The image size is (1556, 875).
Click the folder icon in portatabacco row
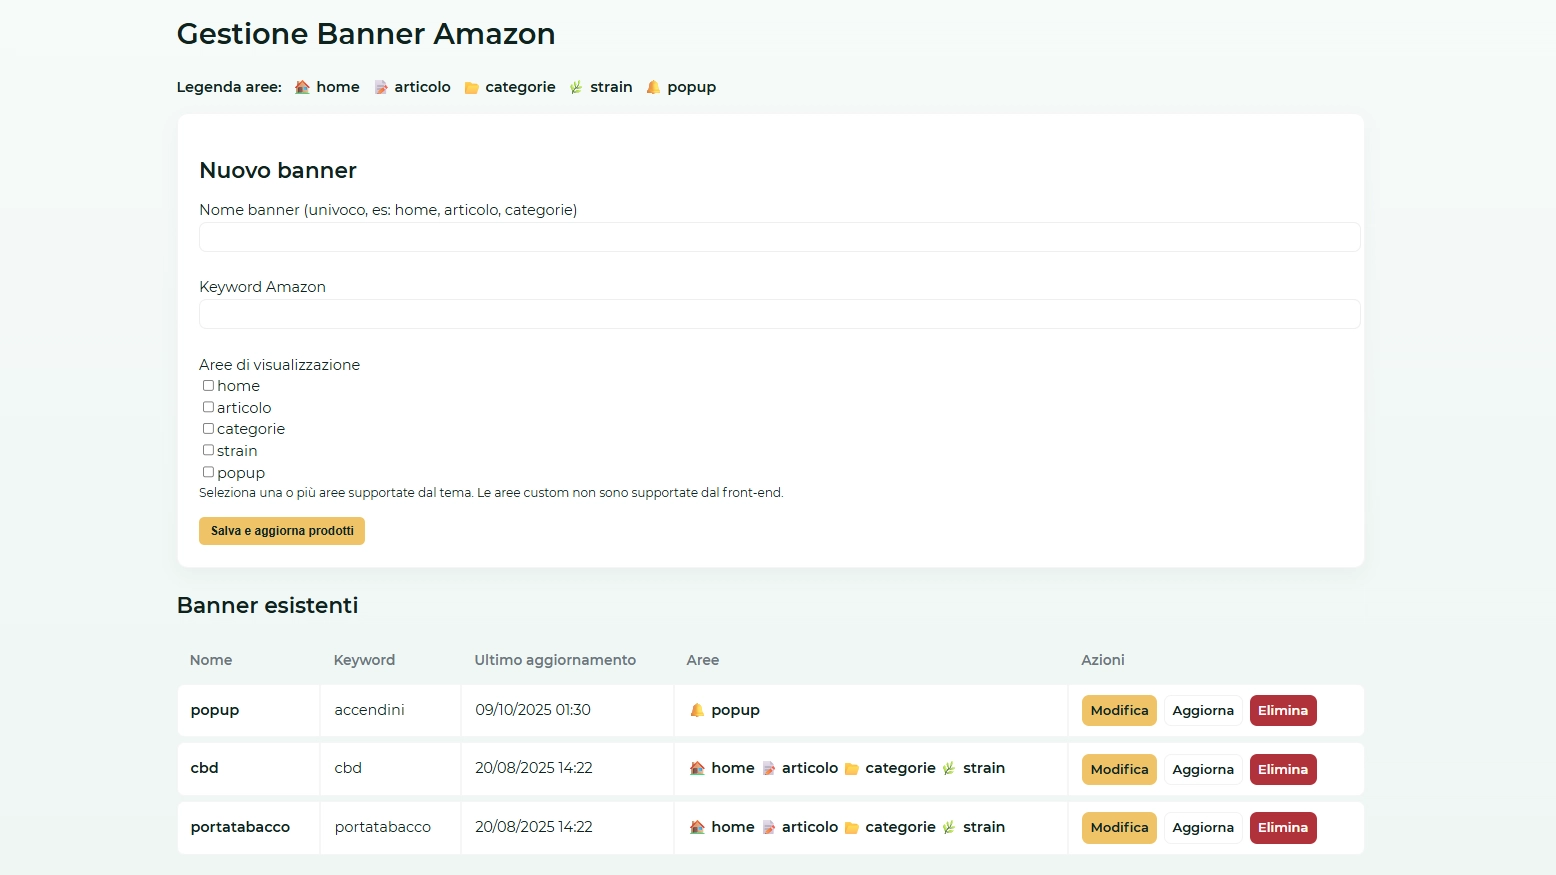[852, 828]
